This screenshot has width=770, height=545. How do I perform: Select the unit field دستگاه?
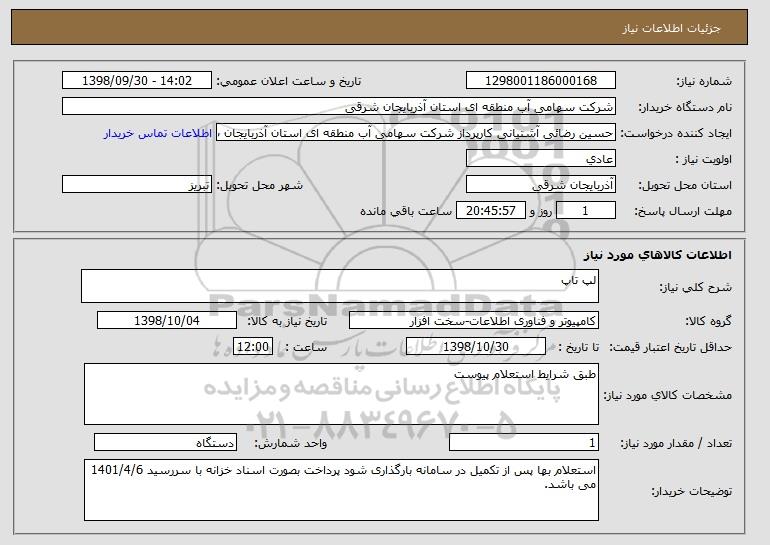[165, 442]
